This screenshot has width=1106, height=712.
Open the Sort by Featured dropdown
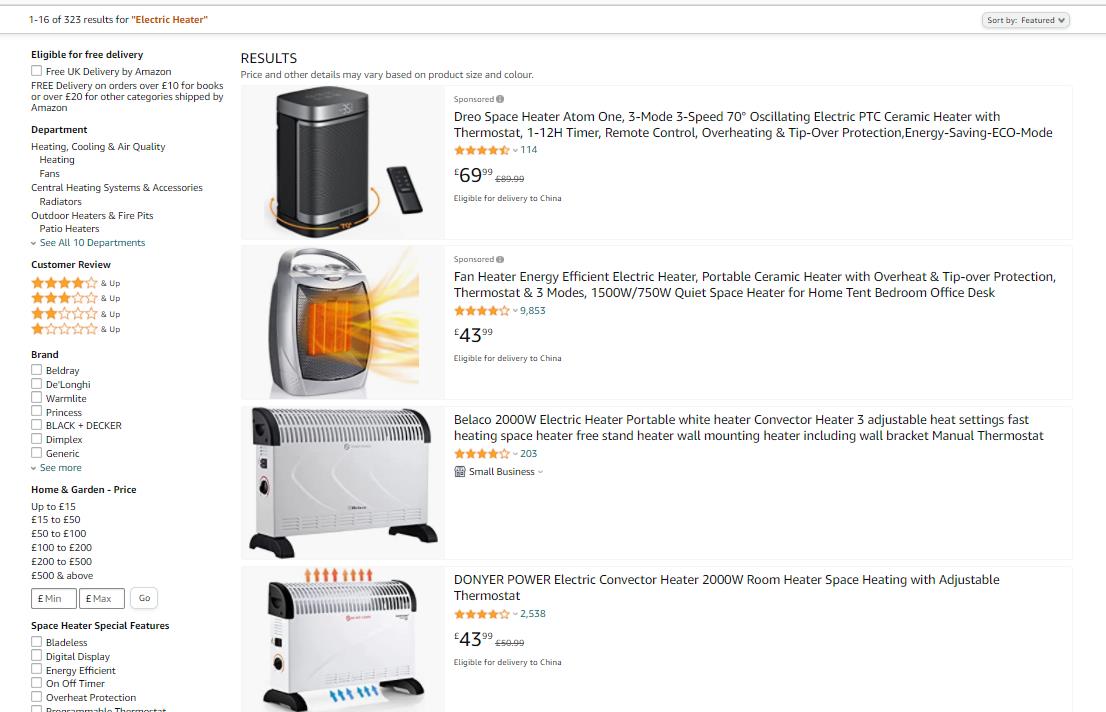[x=1026, y=20]
